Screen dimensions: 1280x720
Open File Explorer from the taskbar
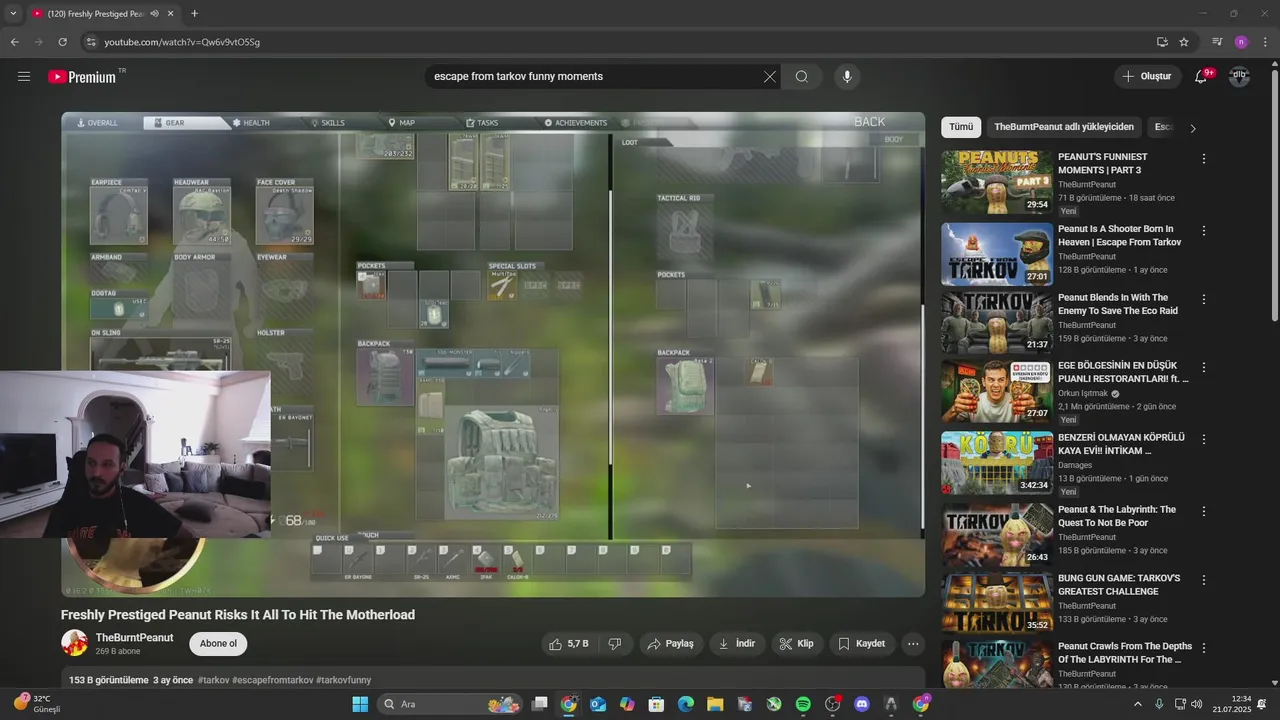tap(715, 704)
